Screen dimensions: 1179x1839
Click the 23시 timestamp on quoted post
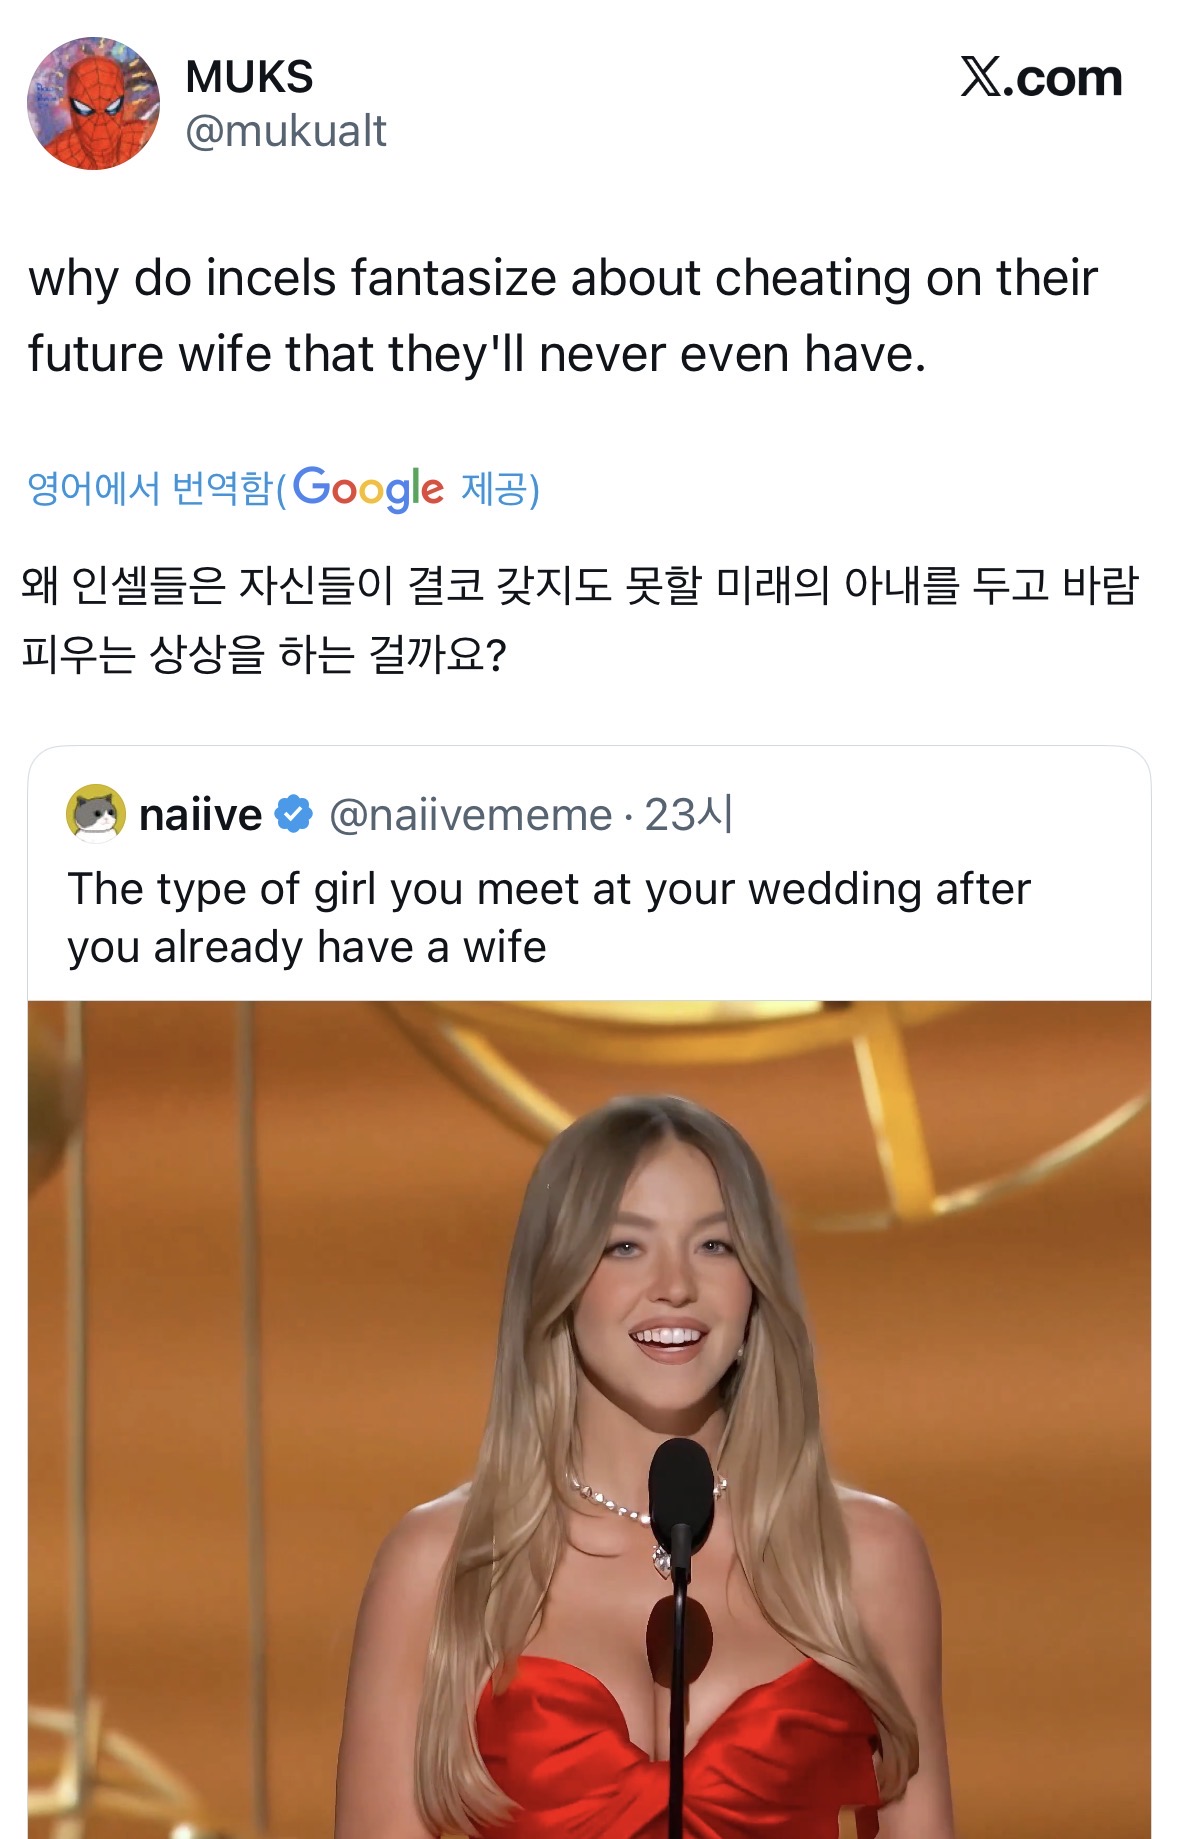click(689, 814)
